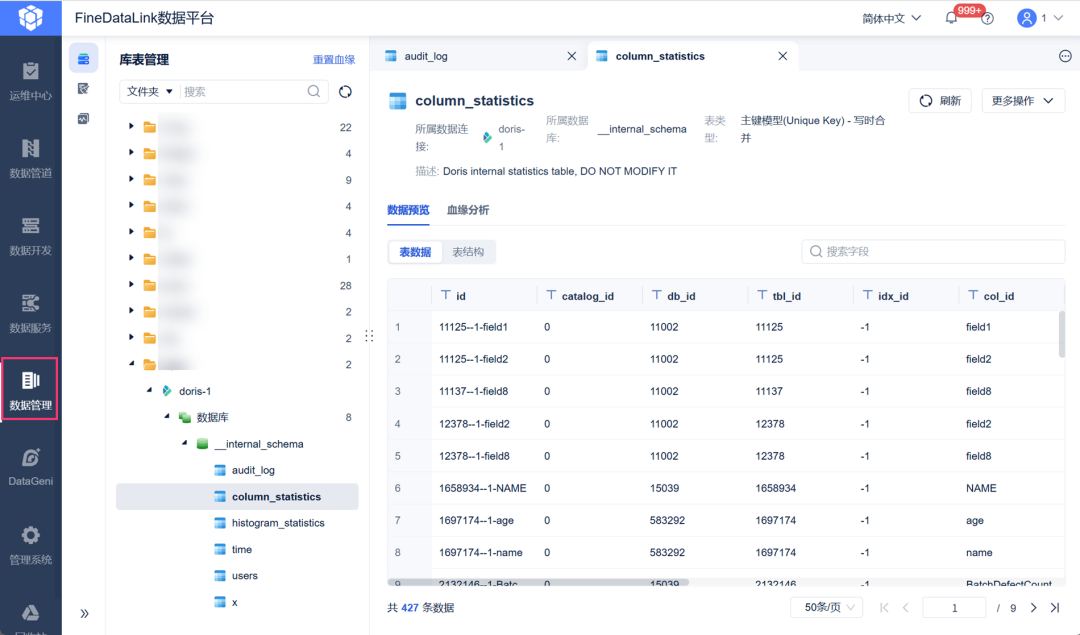Switch to 表结构 view
The image size is (1080, 635).
468,252
